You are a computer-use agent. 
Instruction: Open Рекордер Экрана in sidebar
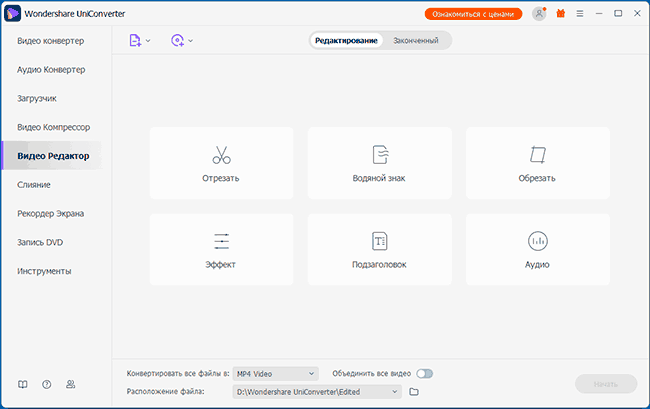click(x=51, y=213)
